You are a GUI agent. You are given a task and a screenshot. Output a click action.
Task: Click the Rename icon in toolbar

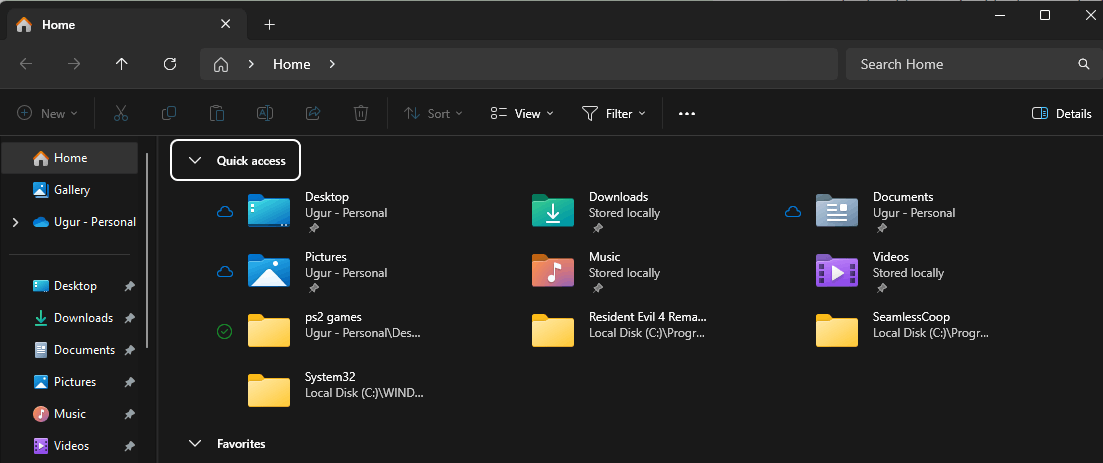point(264,113)
